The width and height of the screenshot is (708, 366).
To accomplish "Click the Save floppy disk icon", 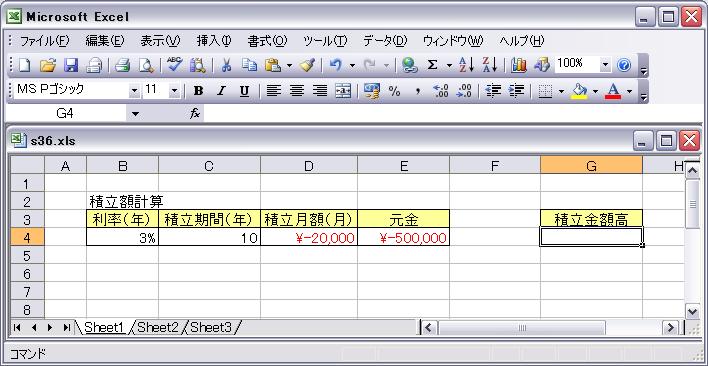I will tap(71, 65).
